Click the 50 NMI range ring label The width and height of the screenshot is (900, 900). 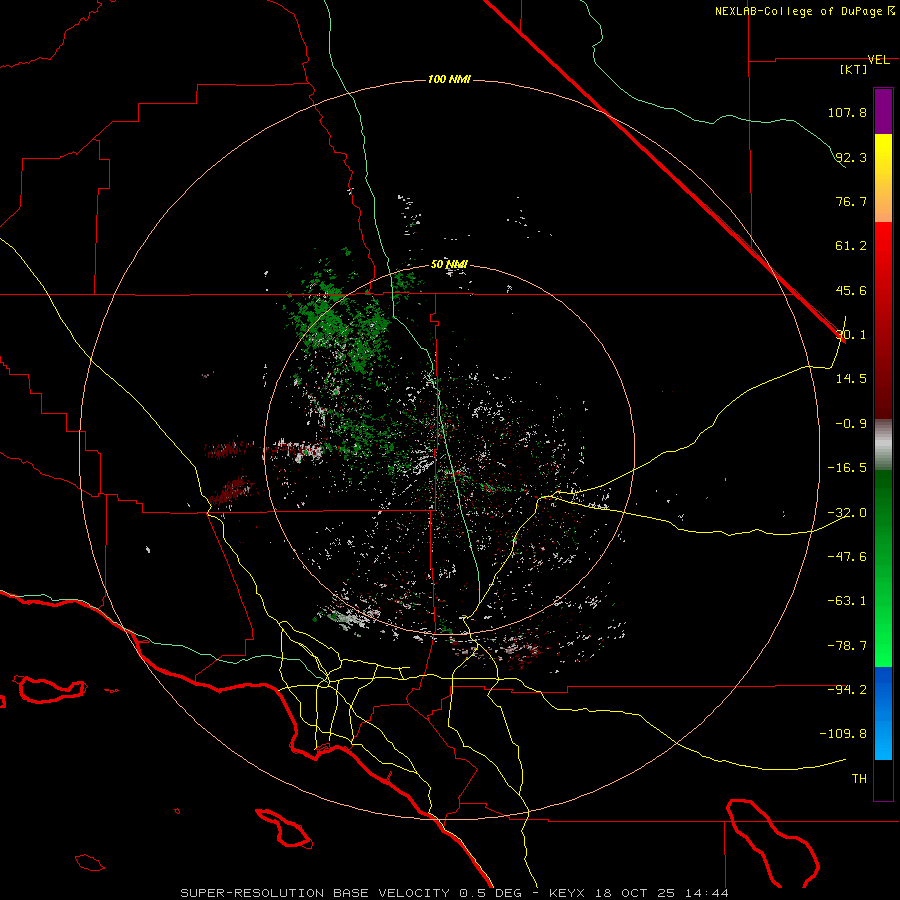point(449,264)
